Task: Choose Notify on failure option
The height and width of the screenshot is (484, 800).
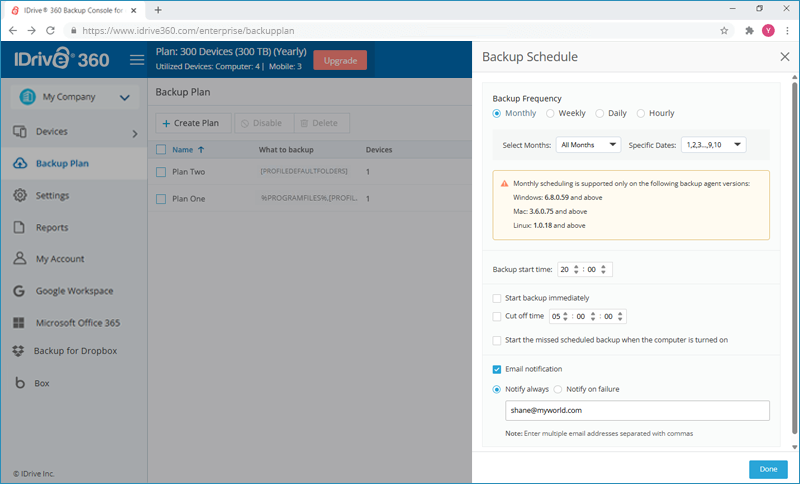Action: 559,389
